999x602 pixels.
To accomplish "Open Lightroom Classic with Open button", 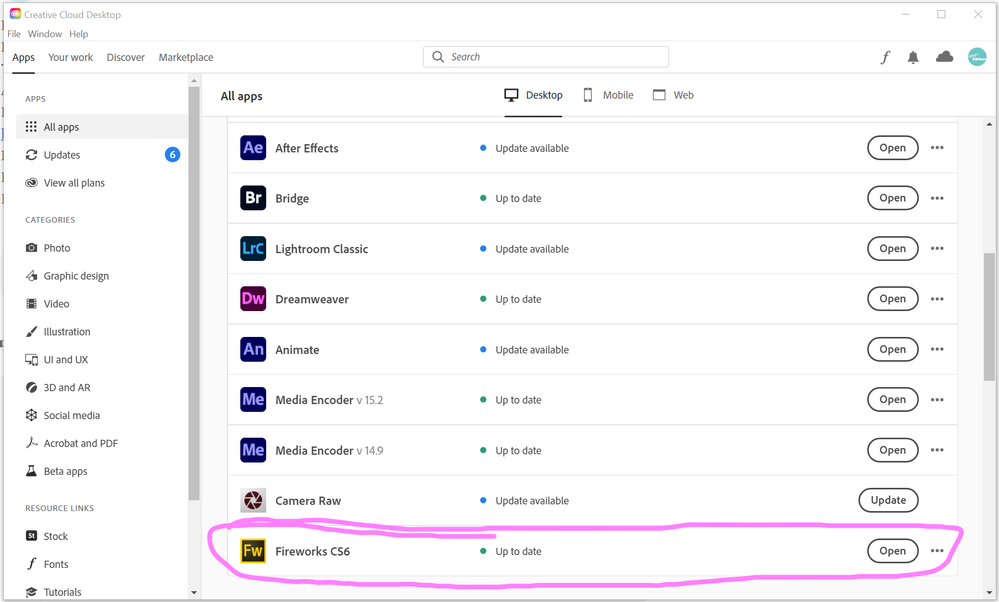I will (893, 248).
